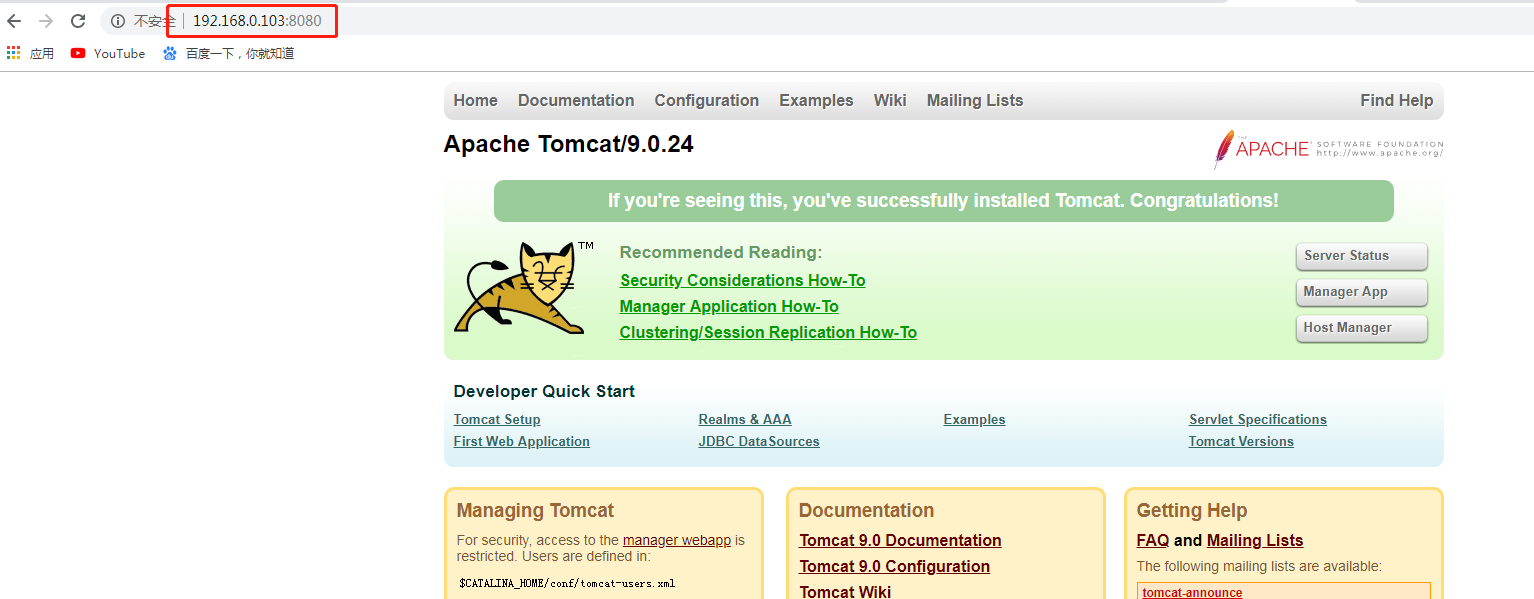Open Security Considerations How-To link
Image resolution: width=1534 pixels, height=599 pixels.
coord(742,280)
